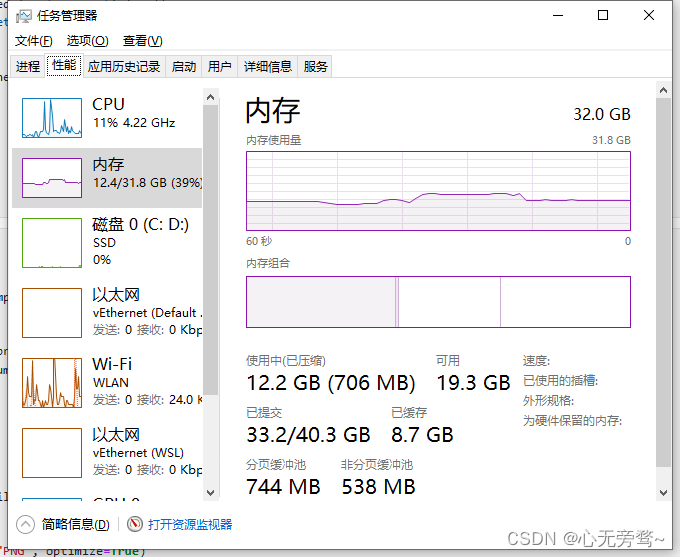Click the 简略信息(D) button label
The height and width of the screenshot is (557, 680).
coord(75,524)
